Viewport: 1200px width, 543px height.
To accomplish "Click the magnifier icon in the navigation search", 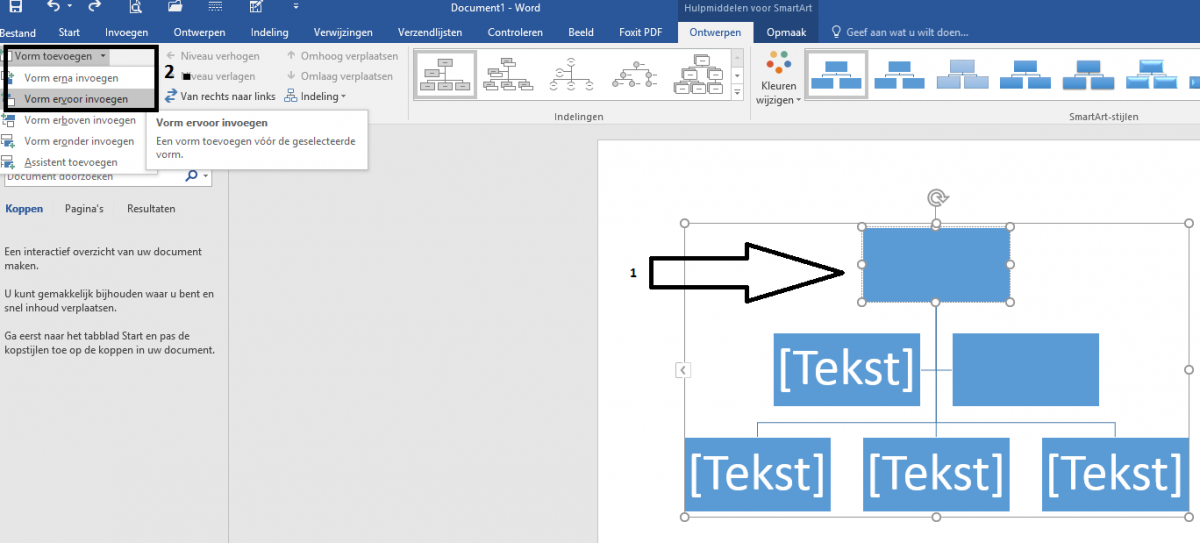I will pos(192,177).
